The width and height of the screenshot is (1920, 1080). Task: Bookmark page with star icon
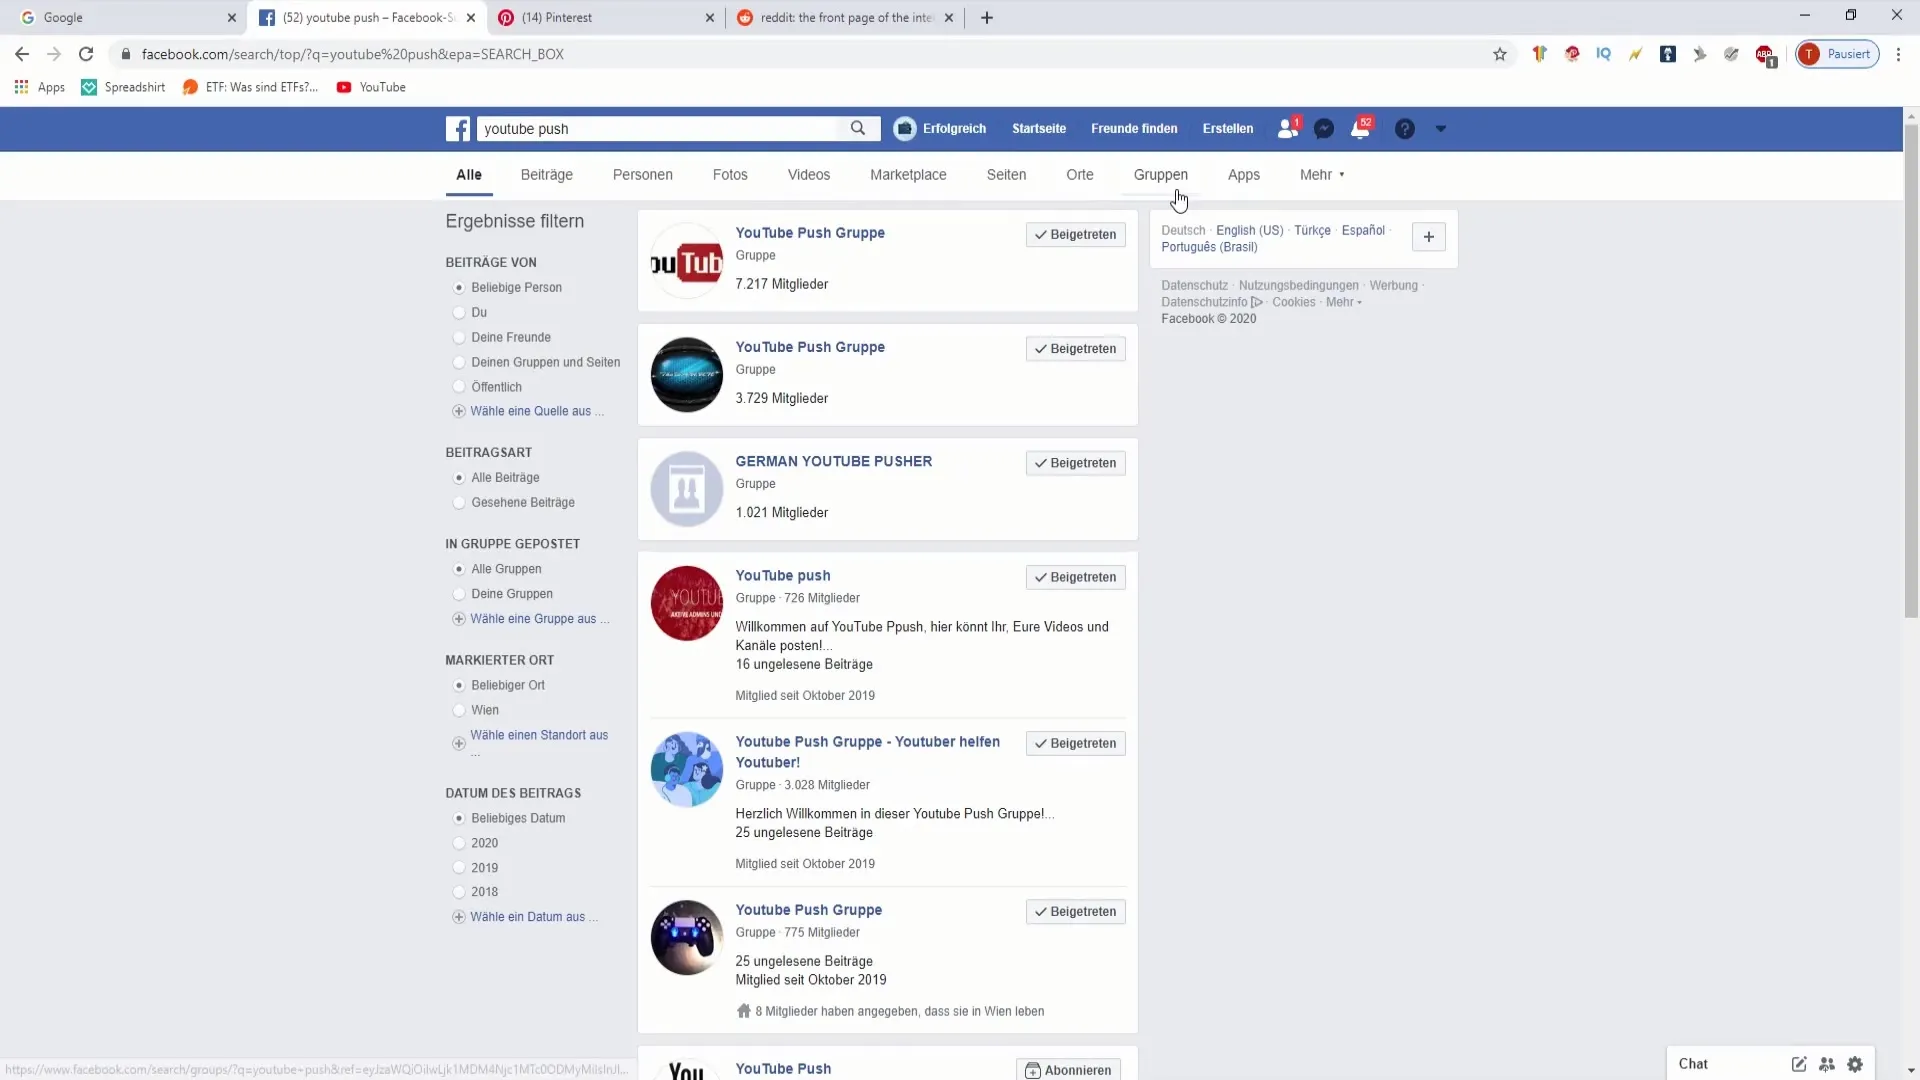click(1500, 54)
